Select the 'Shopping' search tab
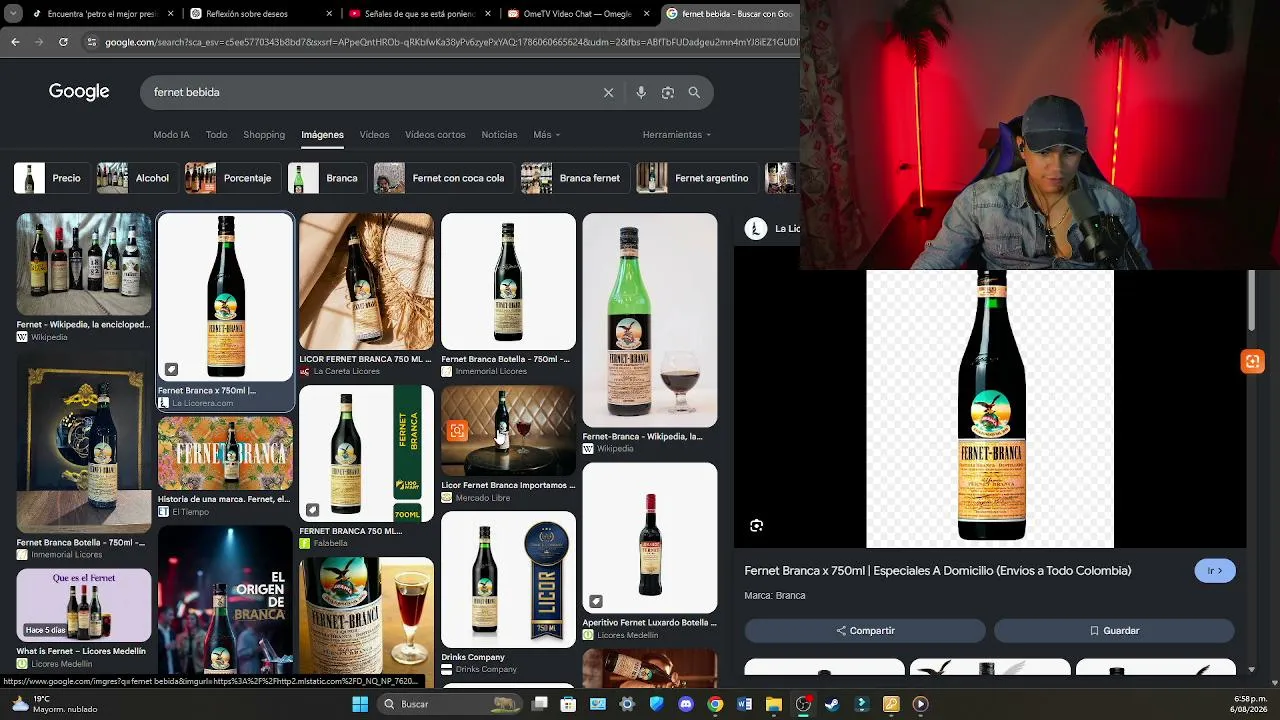This screenshot has width=1280, height=720. 264,135
